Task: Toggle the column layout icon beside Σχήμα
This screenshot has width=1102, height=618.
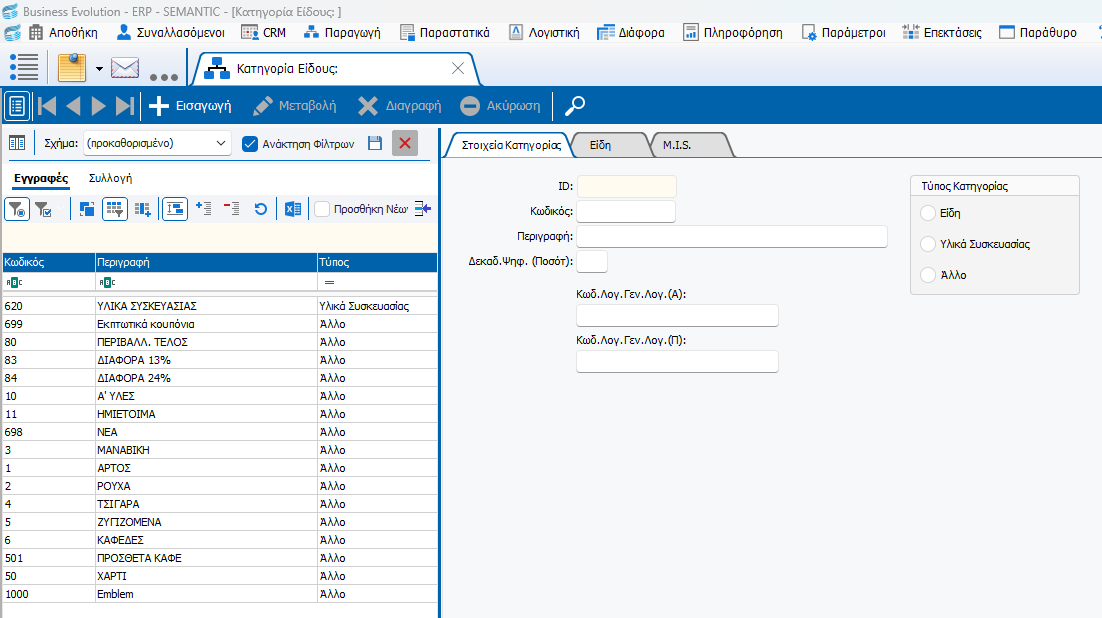Action: pyautogui.click(x=17, y=143)
